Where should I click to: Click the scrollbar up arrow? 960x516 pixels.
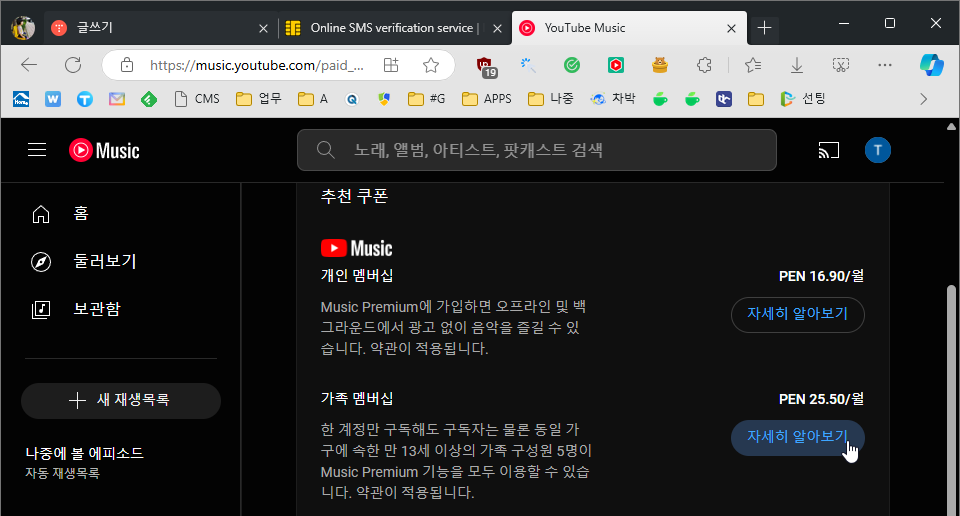[951, 127]
